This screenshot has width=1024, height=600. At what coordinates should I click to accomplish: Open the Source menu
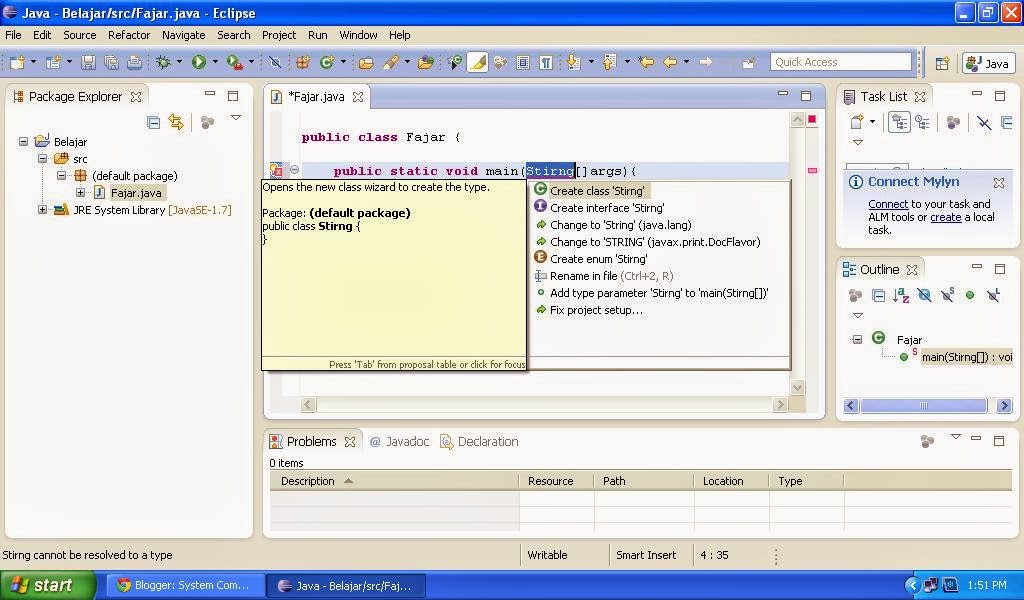(79, 35)
